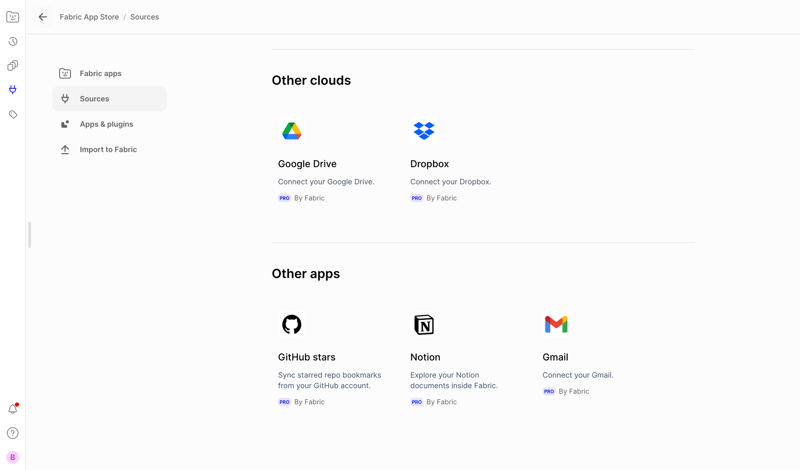
Task: Go back using the arrow button
Action: click(x=43, y=17)
